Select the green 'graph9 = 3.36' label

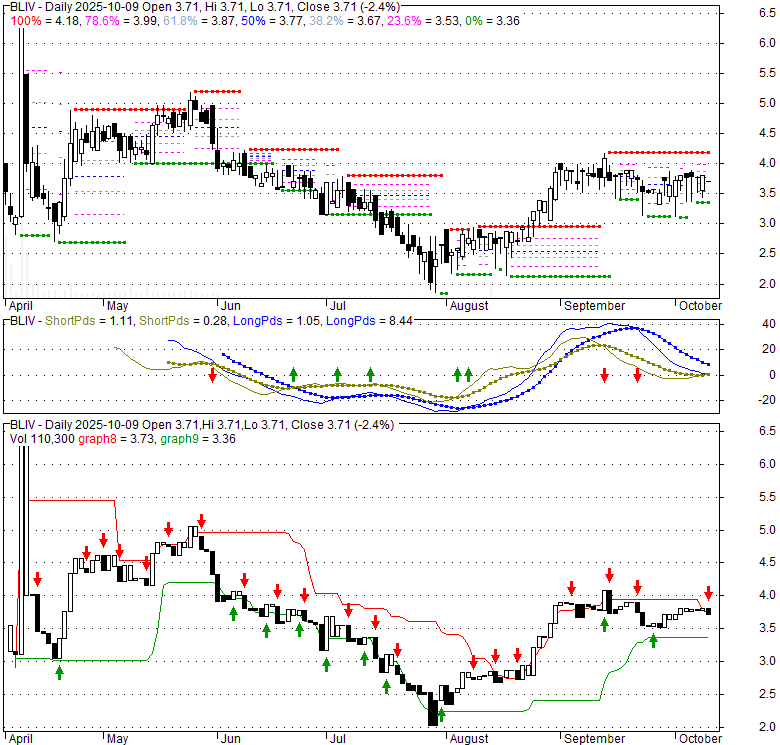pos(197,439)
